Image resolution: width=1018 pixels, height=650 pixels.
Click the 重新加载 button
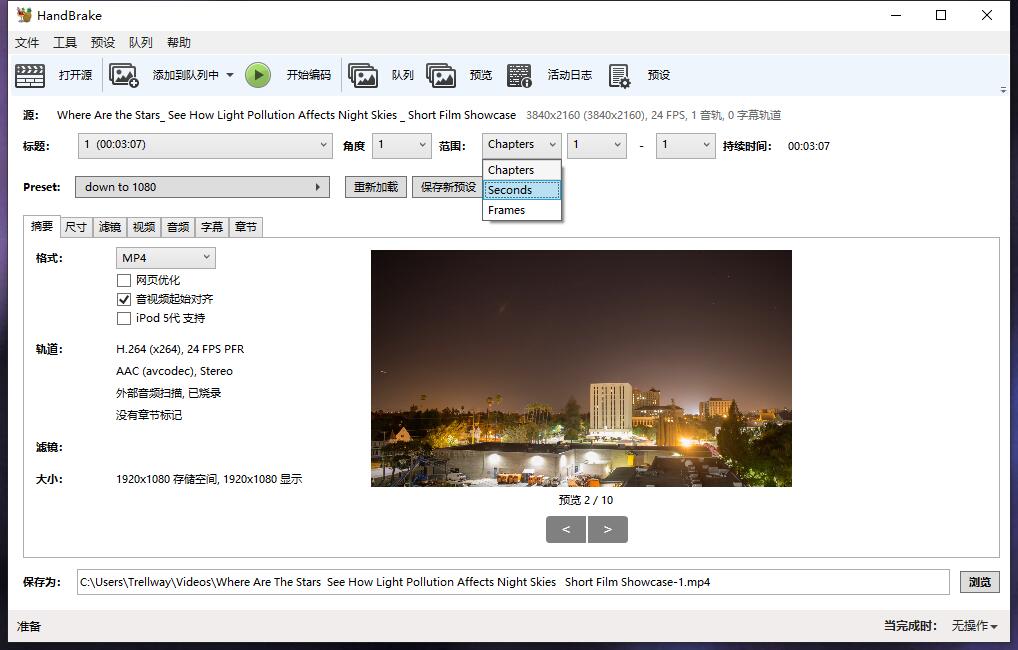coord(376,187)
